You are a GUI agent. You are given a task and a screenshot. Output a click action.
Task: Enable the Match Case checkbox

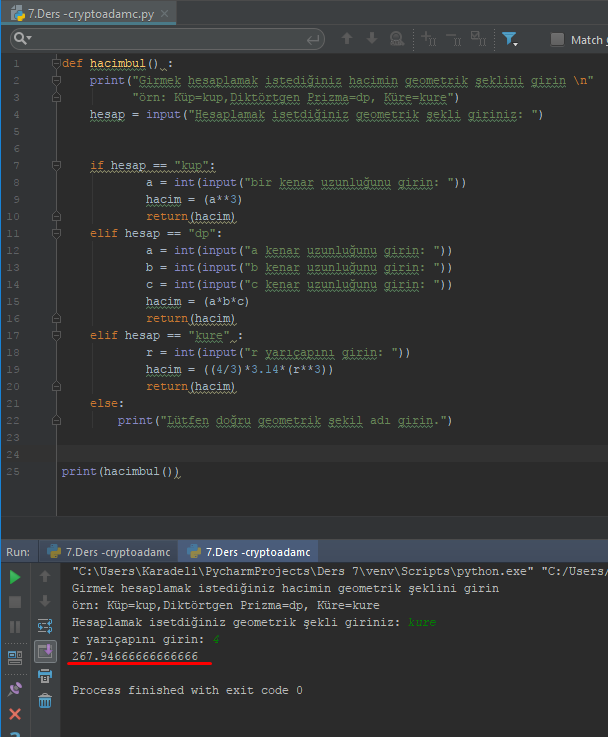click(557, 40)
